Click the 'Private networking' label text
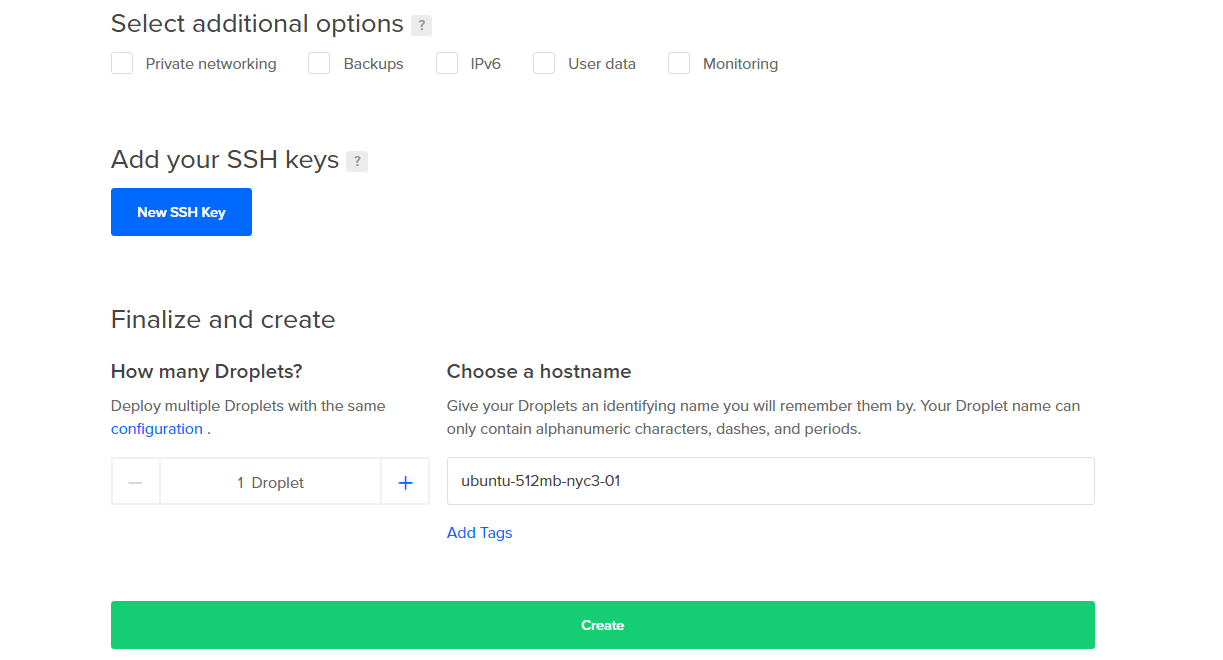Screen dimensions: 1223x660 click(x=211, y=64)
